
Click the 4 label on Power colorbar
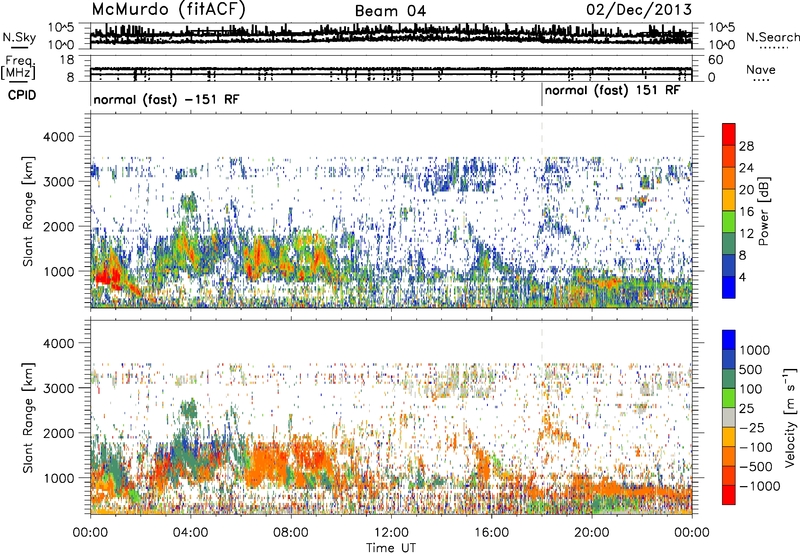[x=742, y=278]
